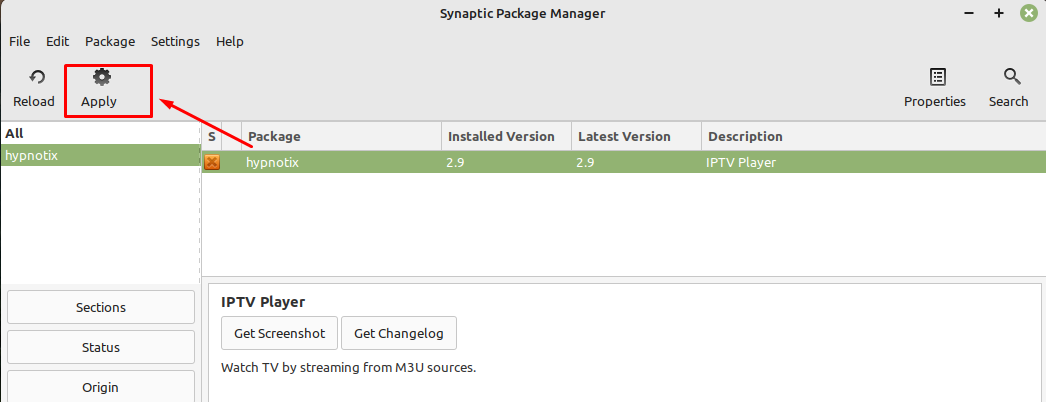Sort by Description column header
The width and height of the screenshot is (1046, 402).
coord(873,136)
